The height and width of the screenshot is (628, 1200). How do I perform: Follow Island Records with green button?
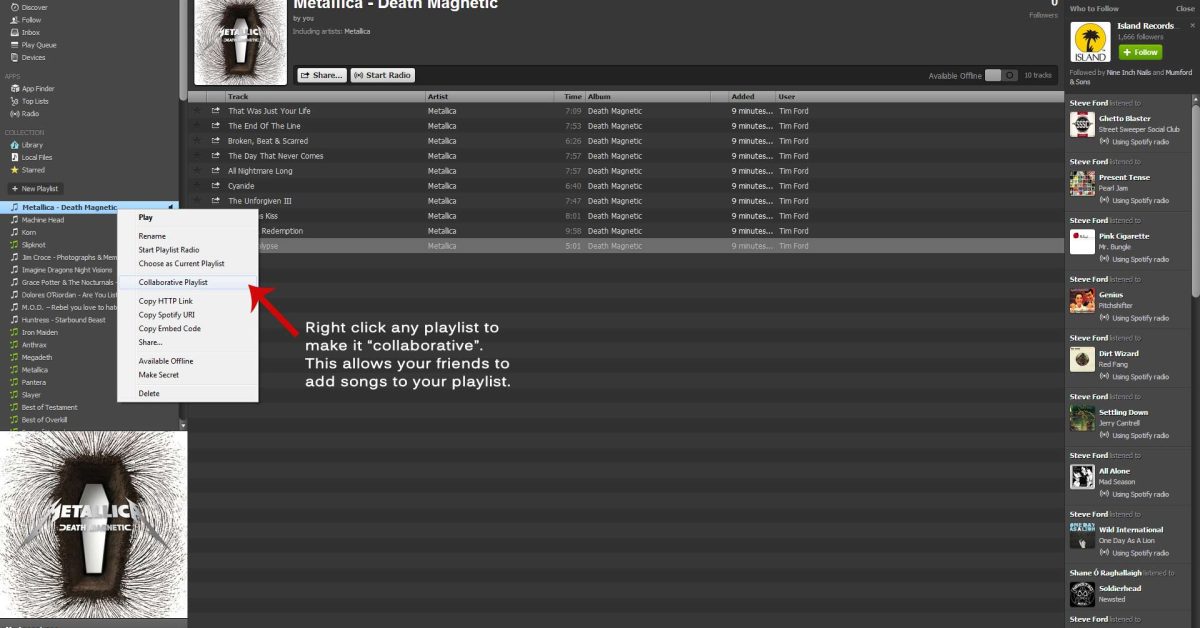[1140, 52]
